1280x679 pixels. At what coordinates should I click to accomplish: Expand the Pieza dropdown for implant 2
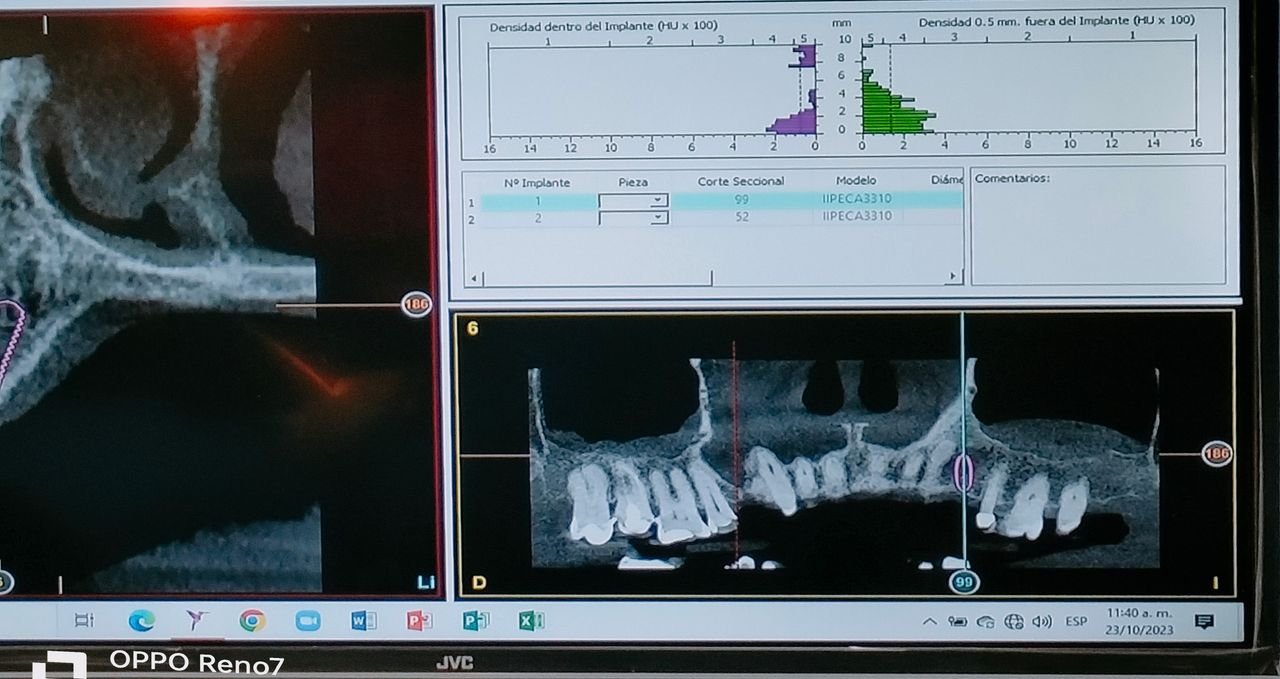(657, 217)
